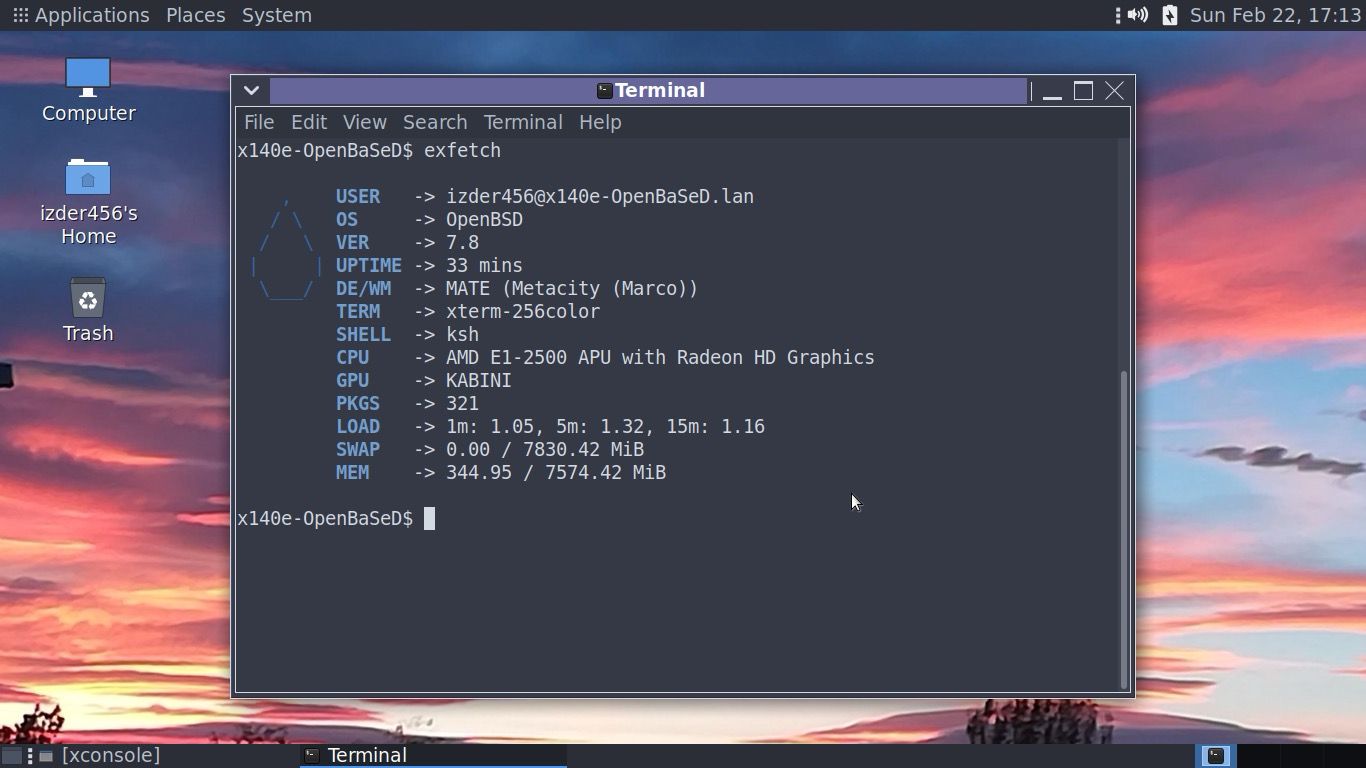
Task: Open the calendar by clicking the clock
Action: (1274, 15)
